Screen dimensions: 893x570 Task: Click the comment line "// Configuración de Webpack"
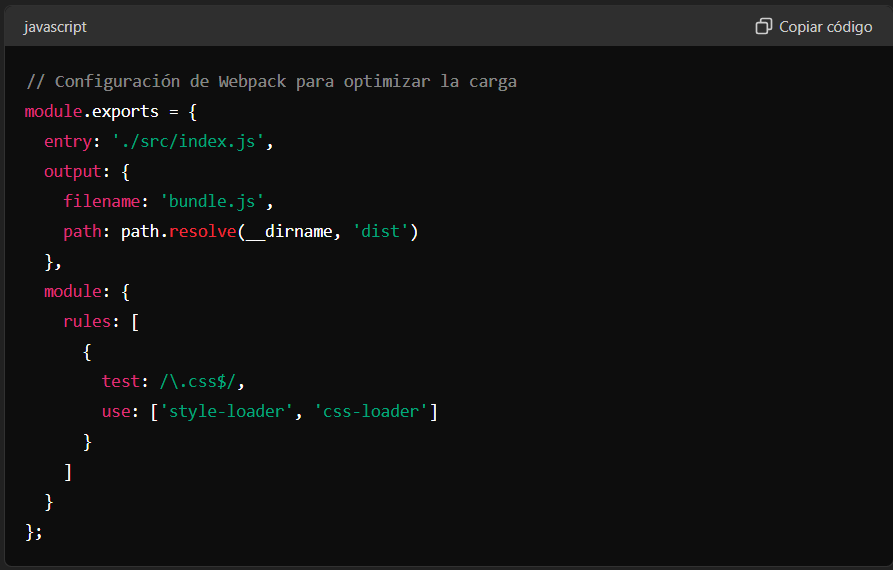pos(271,81)
